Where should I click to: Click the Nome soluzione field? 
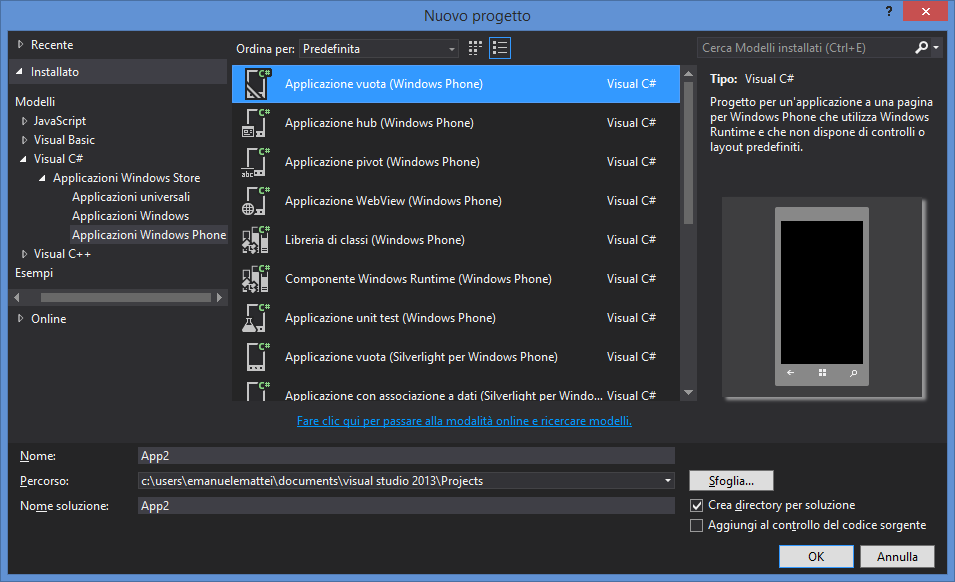coord(406,506)
